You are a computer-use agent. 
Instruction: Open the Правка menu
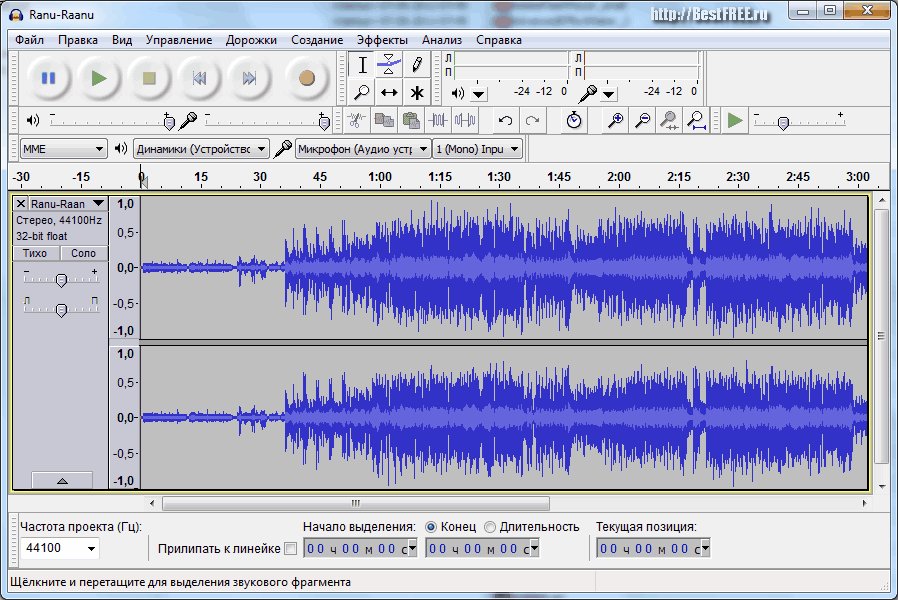[x=78, y=40]
